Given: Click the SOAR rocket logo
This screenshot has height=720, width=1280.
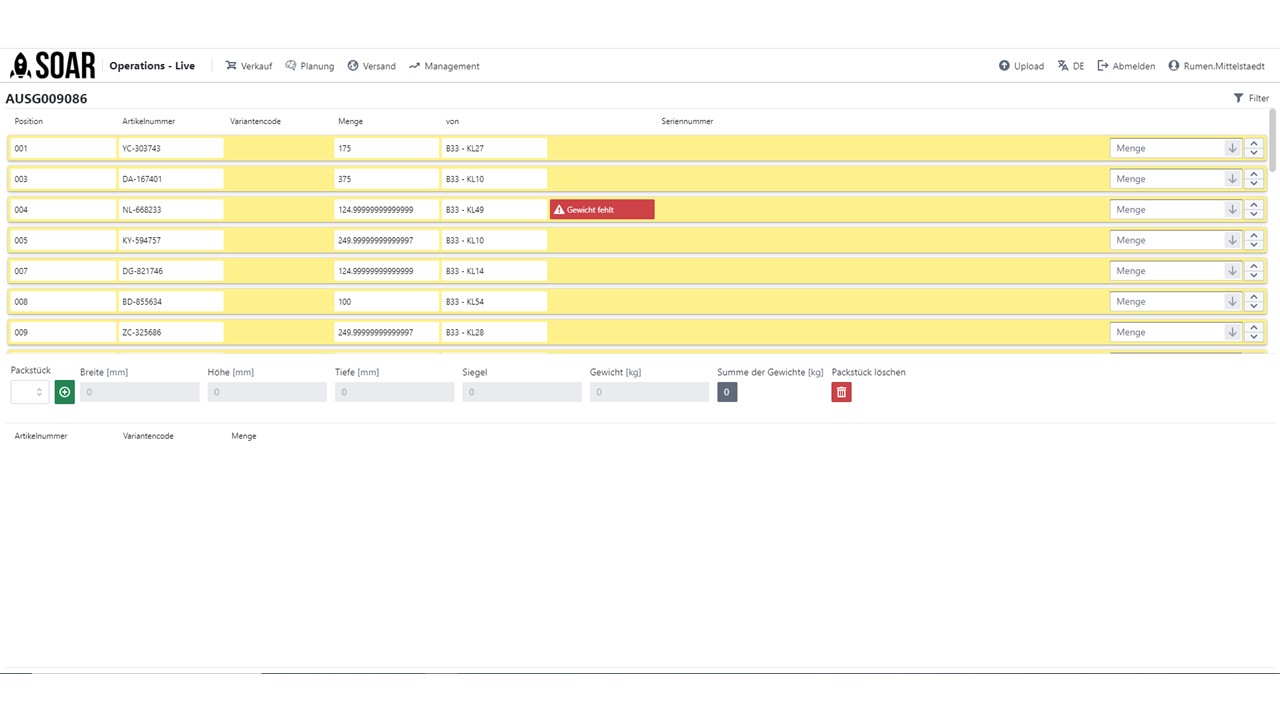Looking at the screenshot, I should pyautogui.click(x=52, y=66).
